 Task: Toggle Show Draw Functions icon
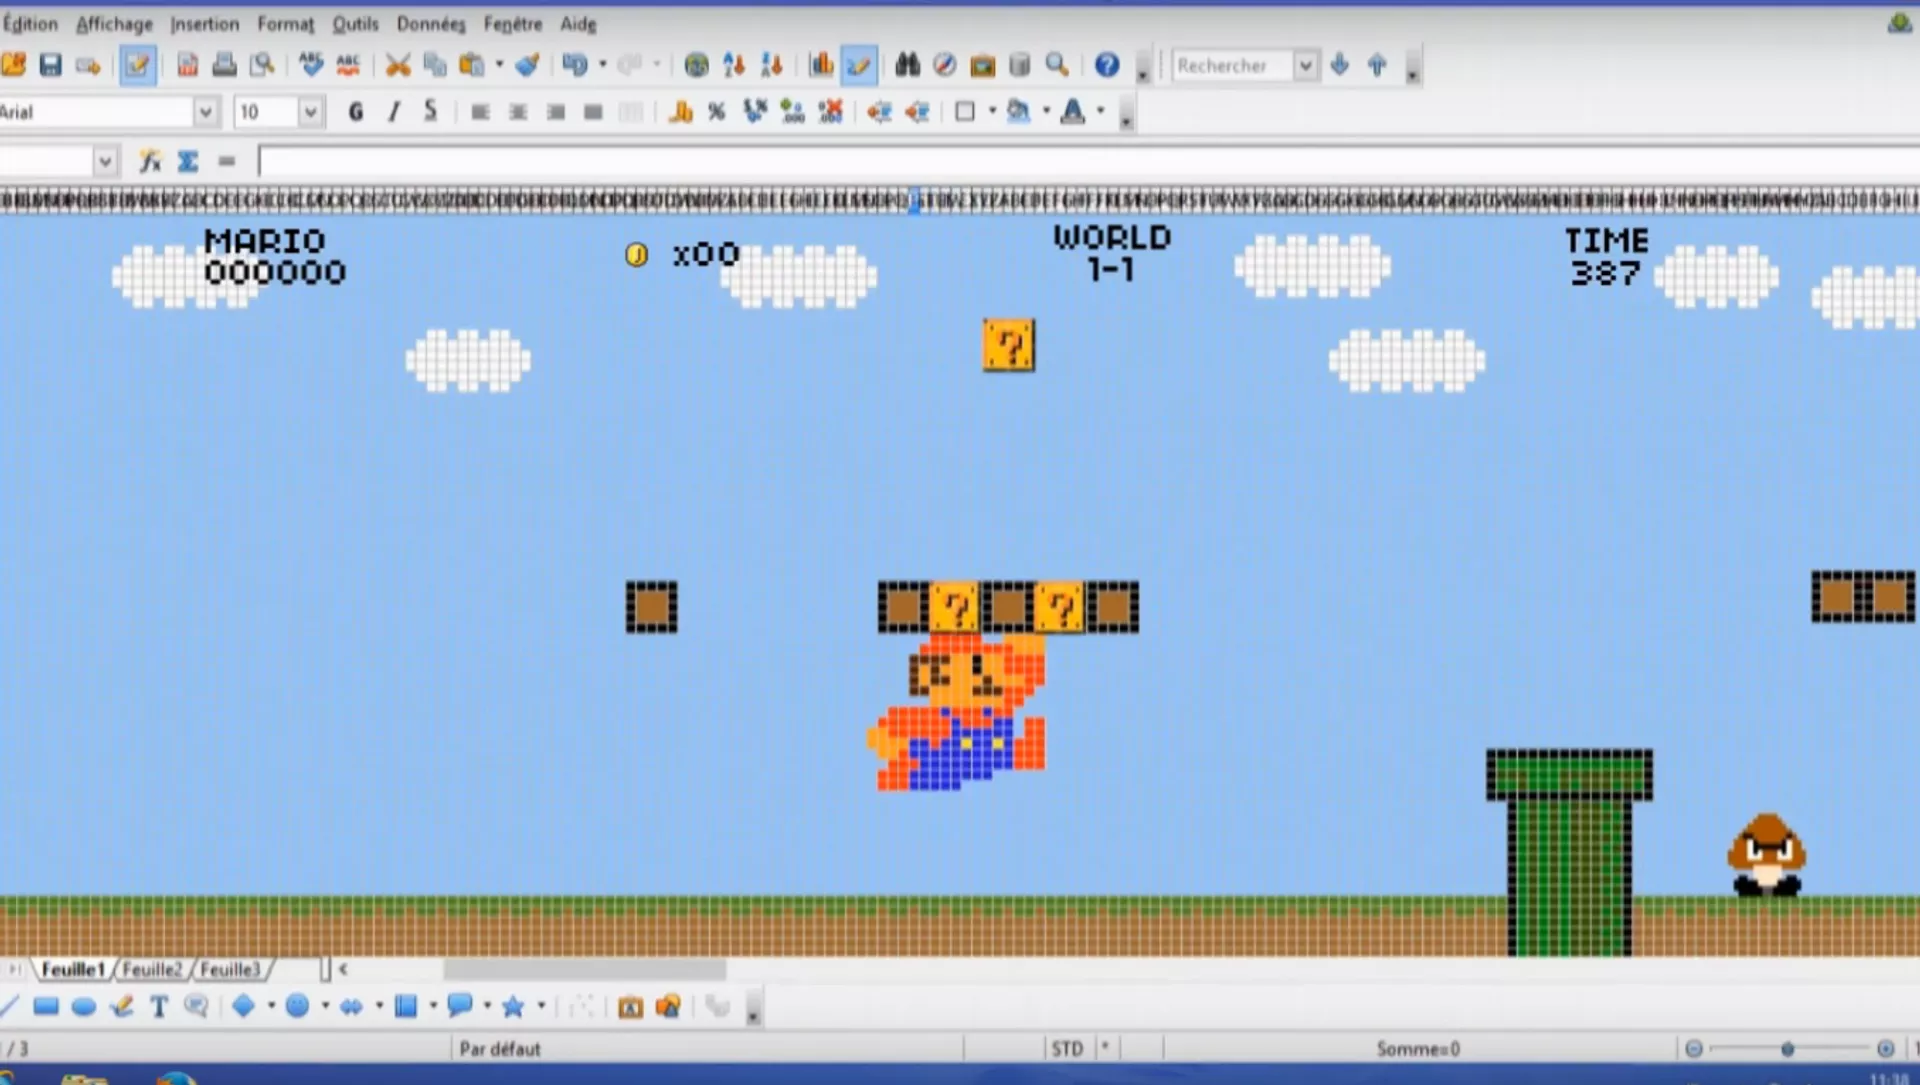[859, 66]
